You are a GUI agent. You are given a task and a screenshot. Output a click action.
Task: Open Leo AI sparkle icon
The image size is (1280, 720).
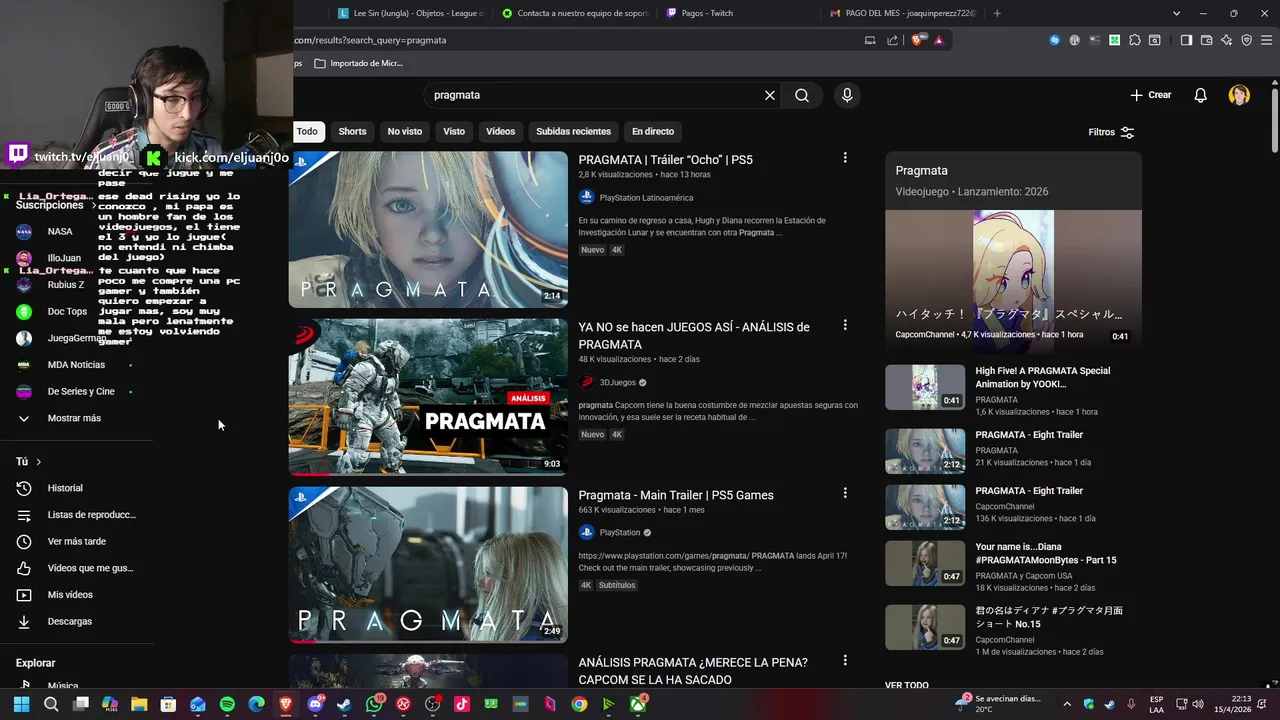tap(1227, 40)
